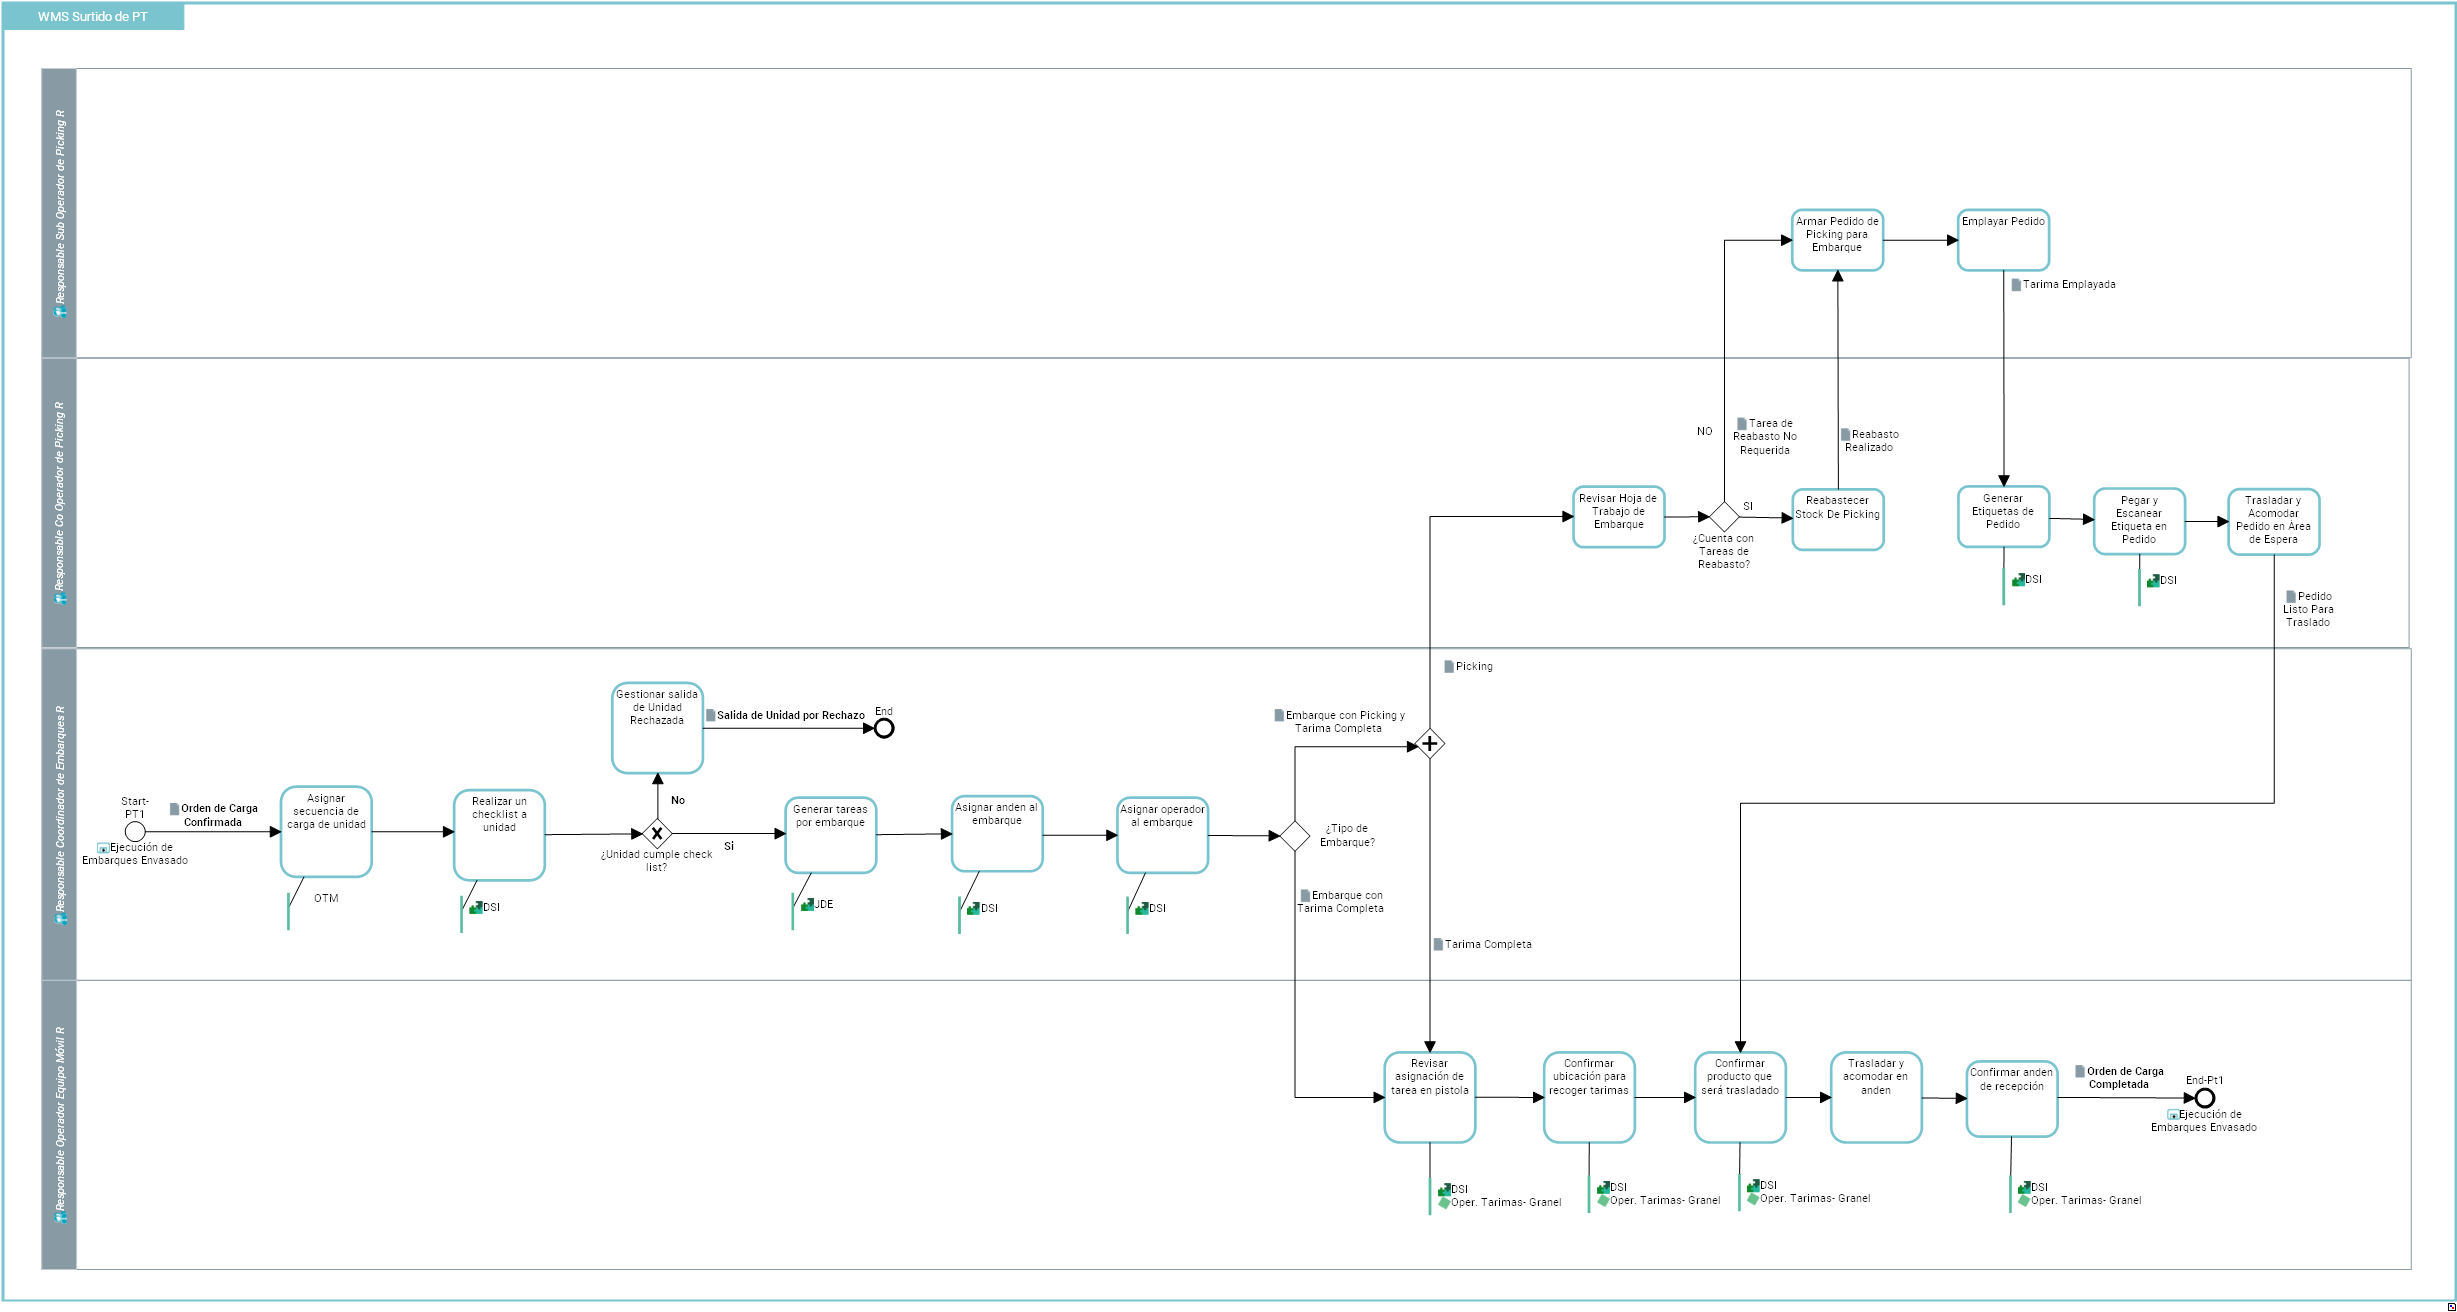The height and width of the screenshot is (1312, 2457).
Task: Select the End-Pt1 end event circle
Action: tap(2204, 1098)
